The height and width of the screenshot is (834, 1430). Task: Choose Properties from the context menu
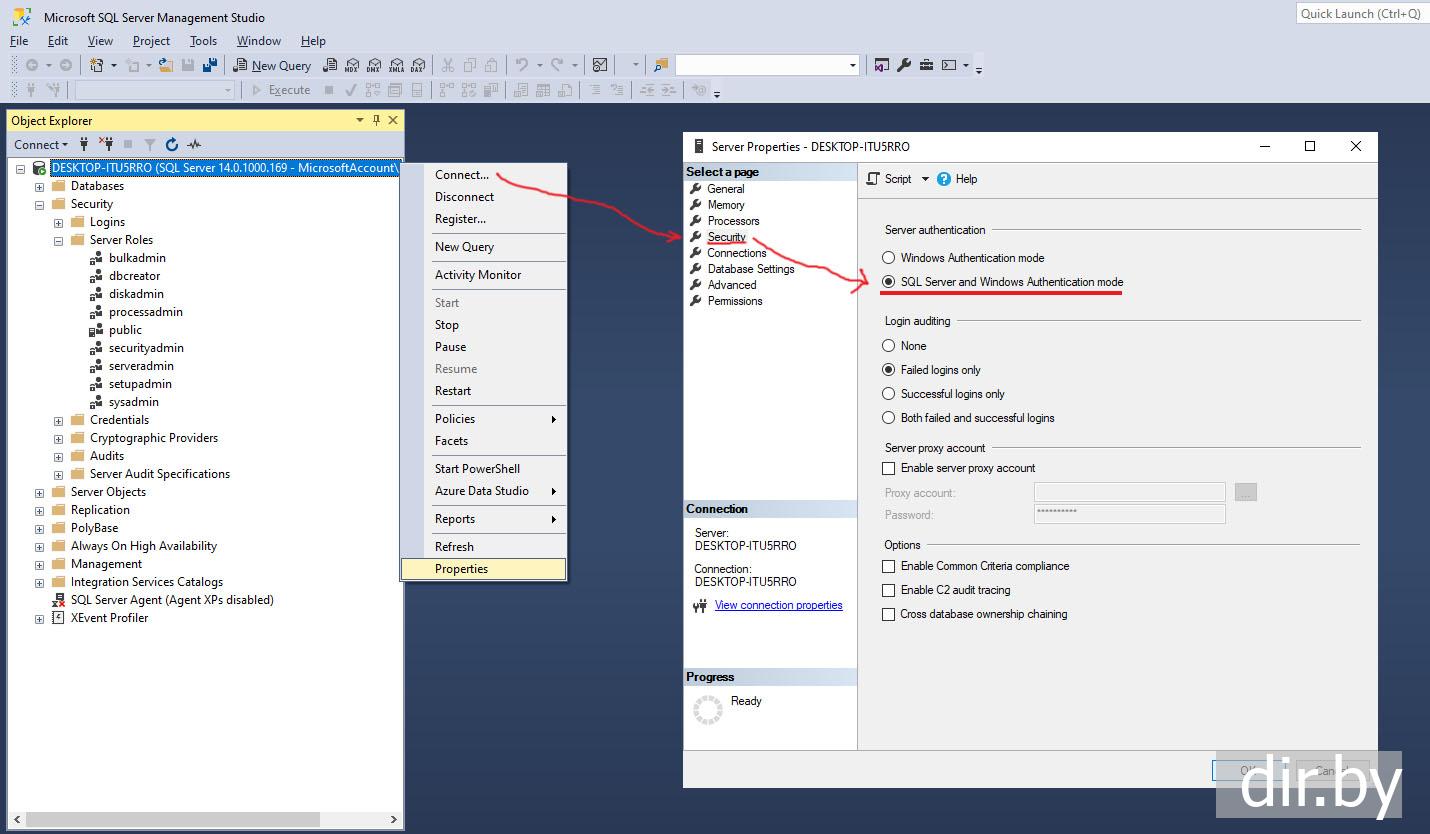click(x=461, y=569)
